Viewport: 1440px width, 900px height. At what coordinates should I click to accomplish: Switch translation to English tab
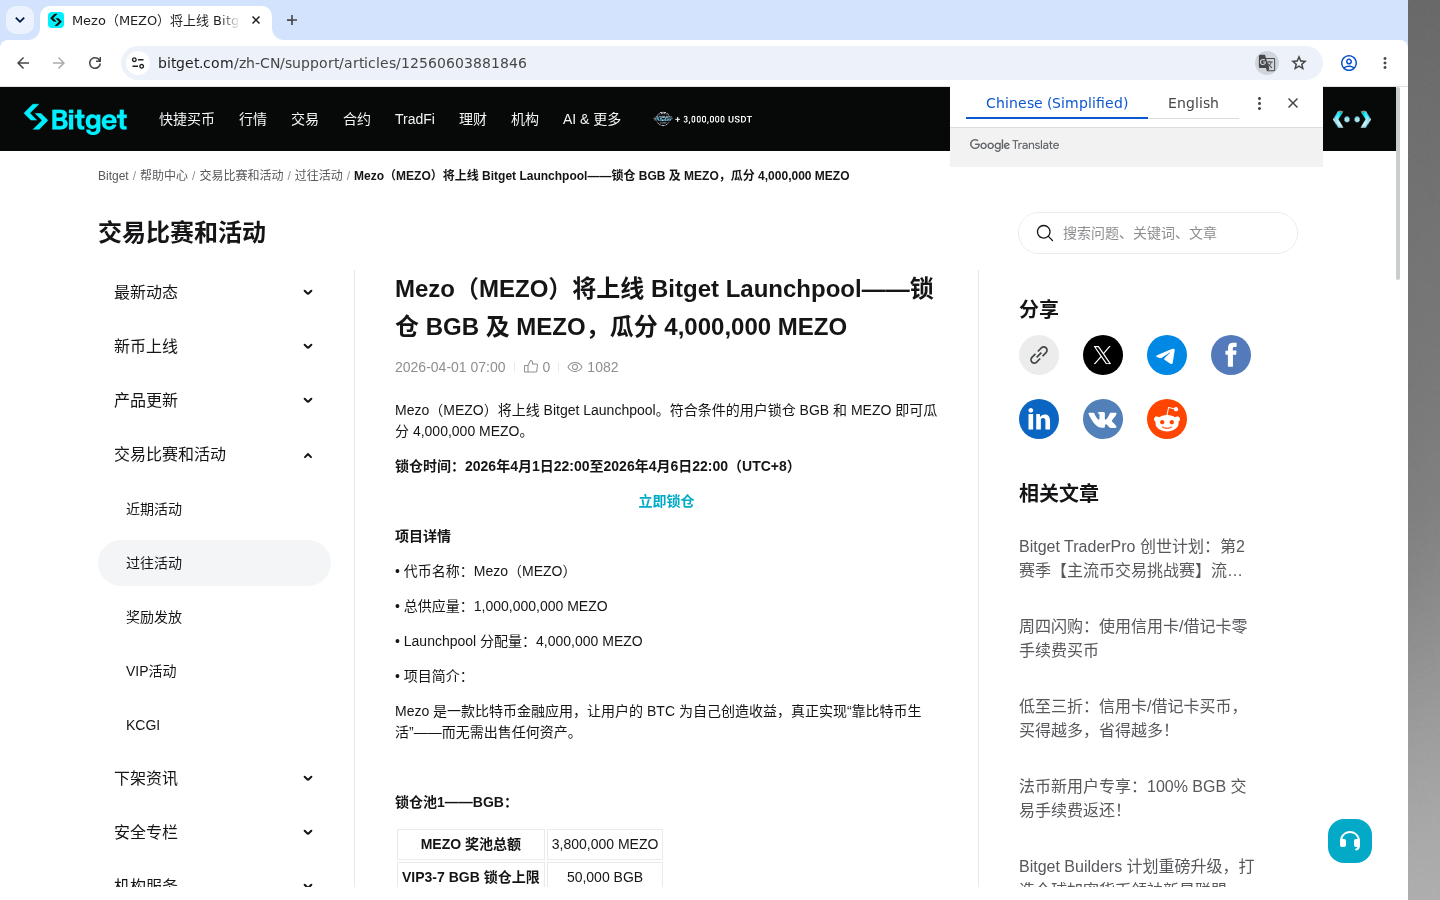[x=1193, y=103]
